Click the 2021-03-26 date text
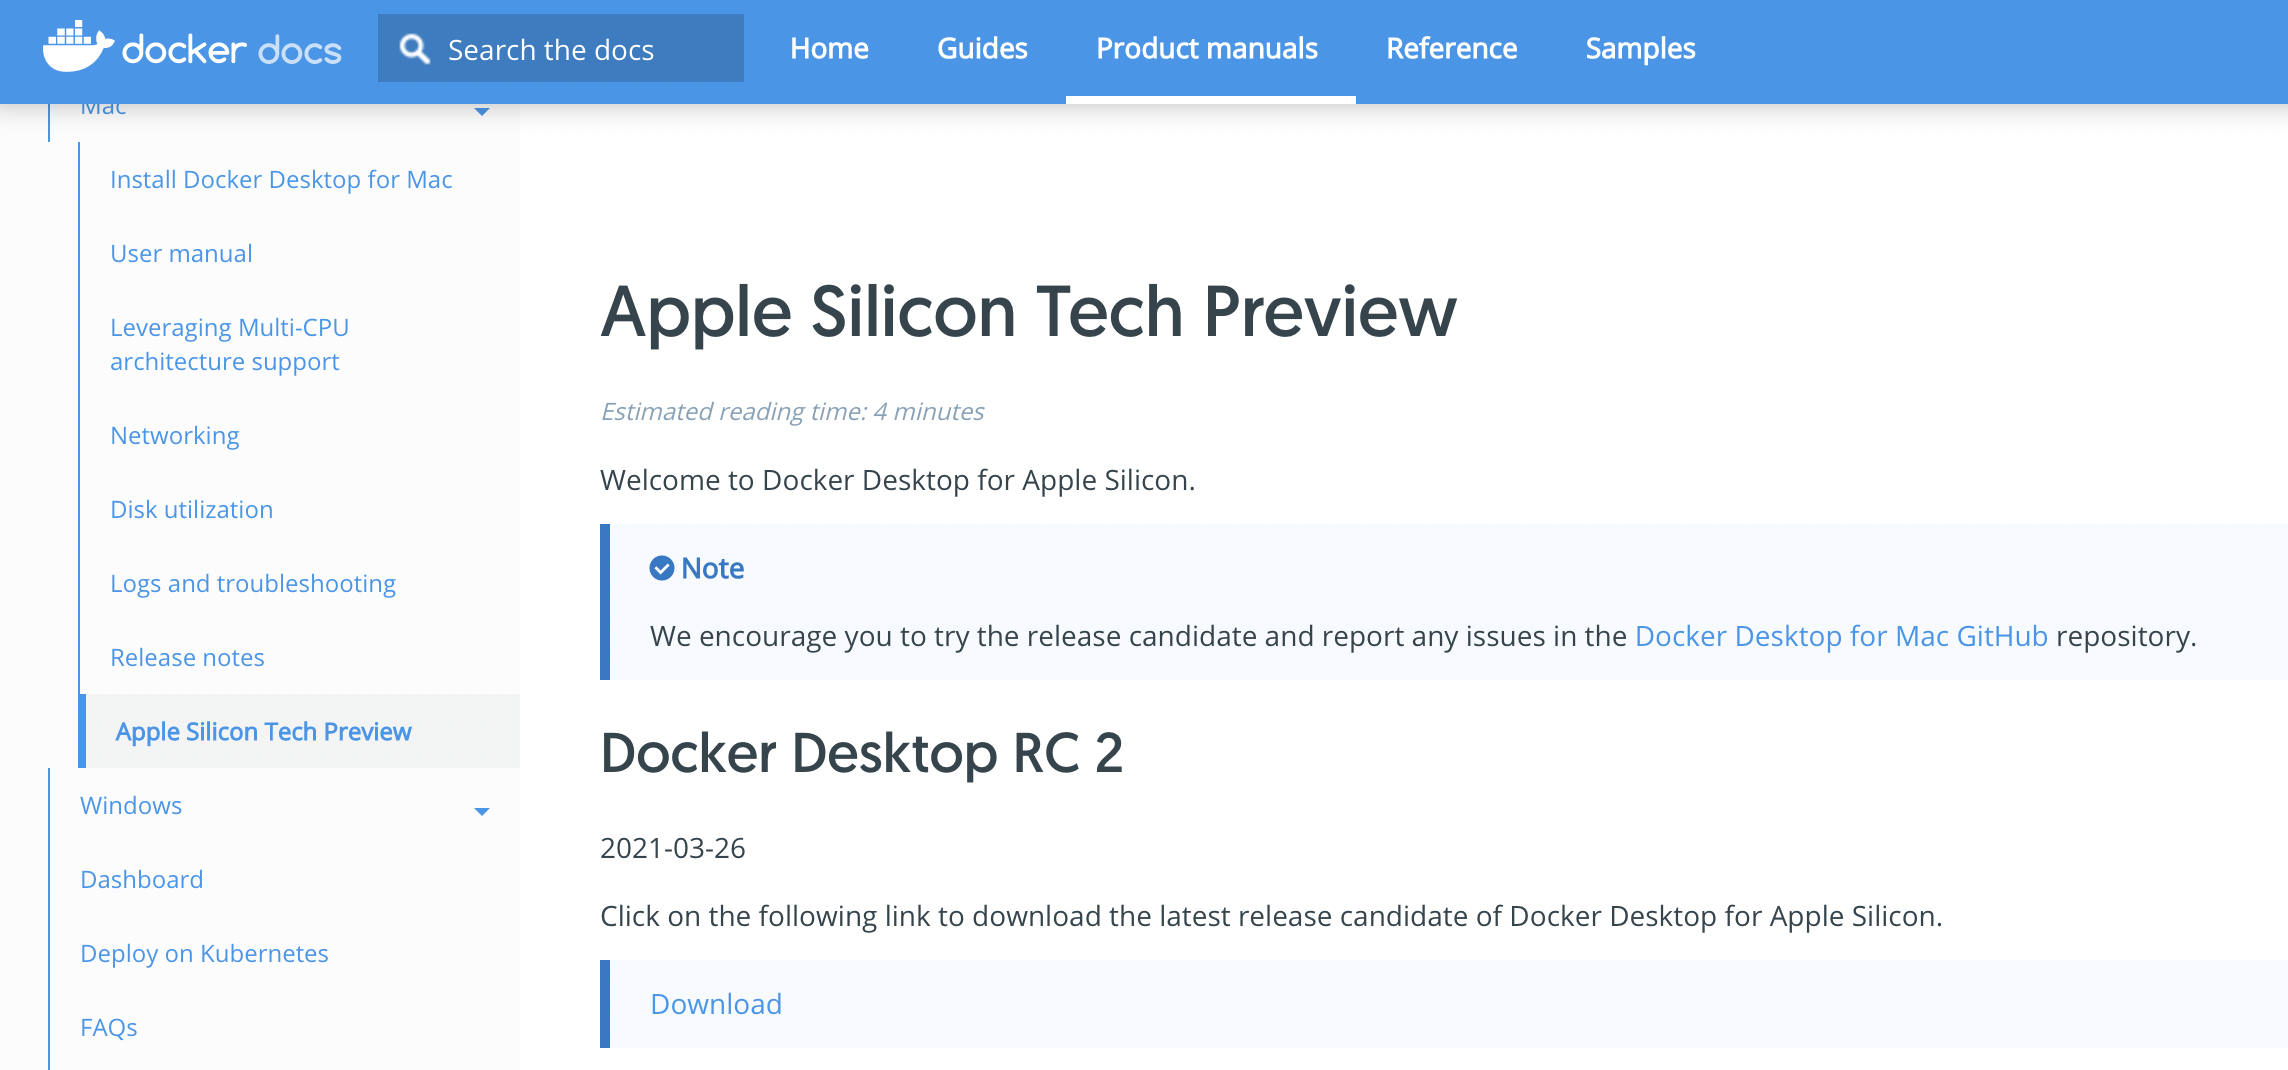The height and width of the screenshot is (1070, 2288). [672, 848]
